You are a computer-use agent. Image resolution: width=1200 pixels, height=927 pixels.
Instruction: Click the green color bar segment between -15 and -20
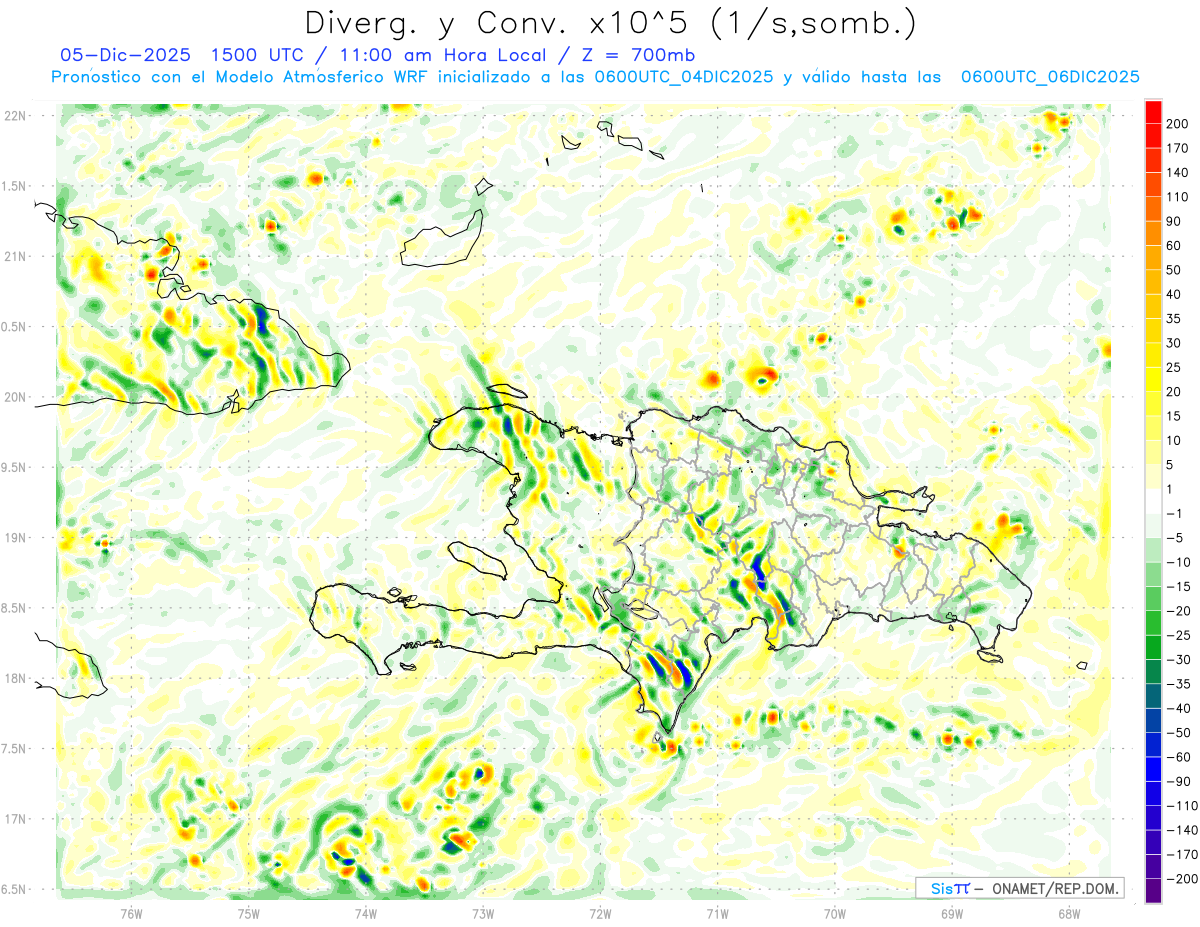tap(1153, 599)
